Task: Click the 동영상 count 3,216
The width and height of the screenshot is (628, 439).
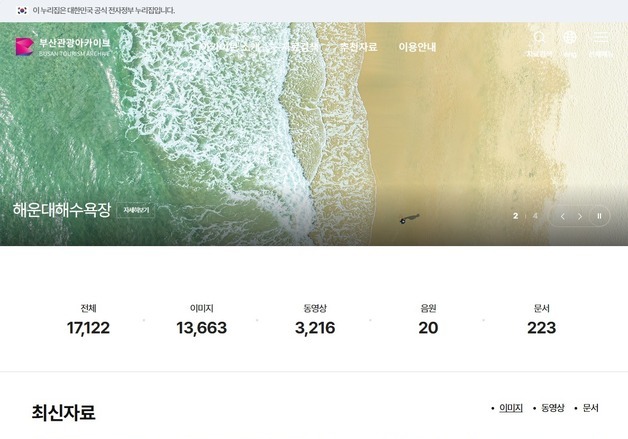Action: [315, 328]
